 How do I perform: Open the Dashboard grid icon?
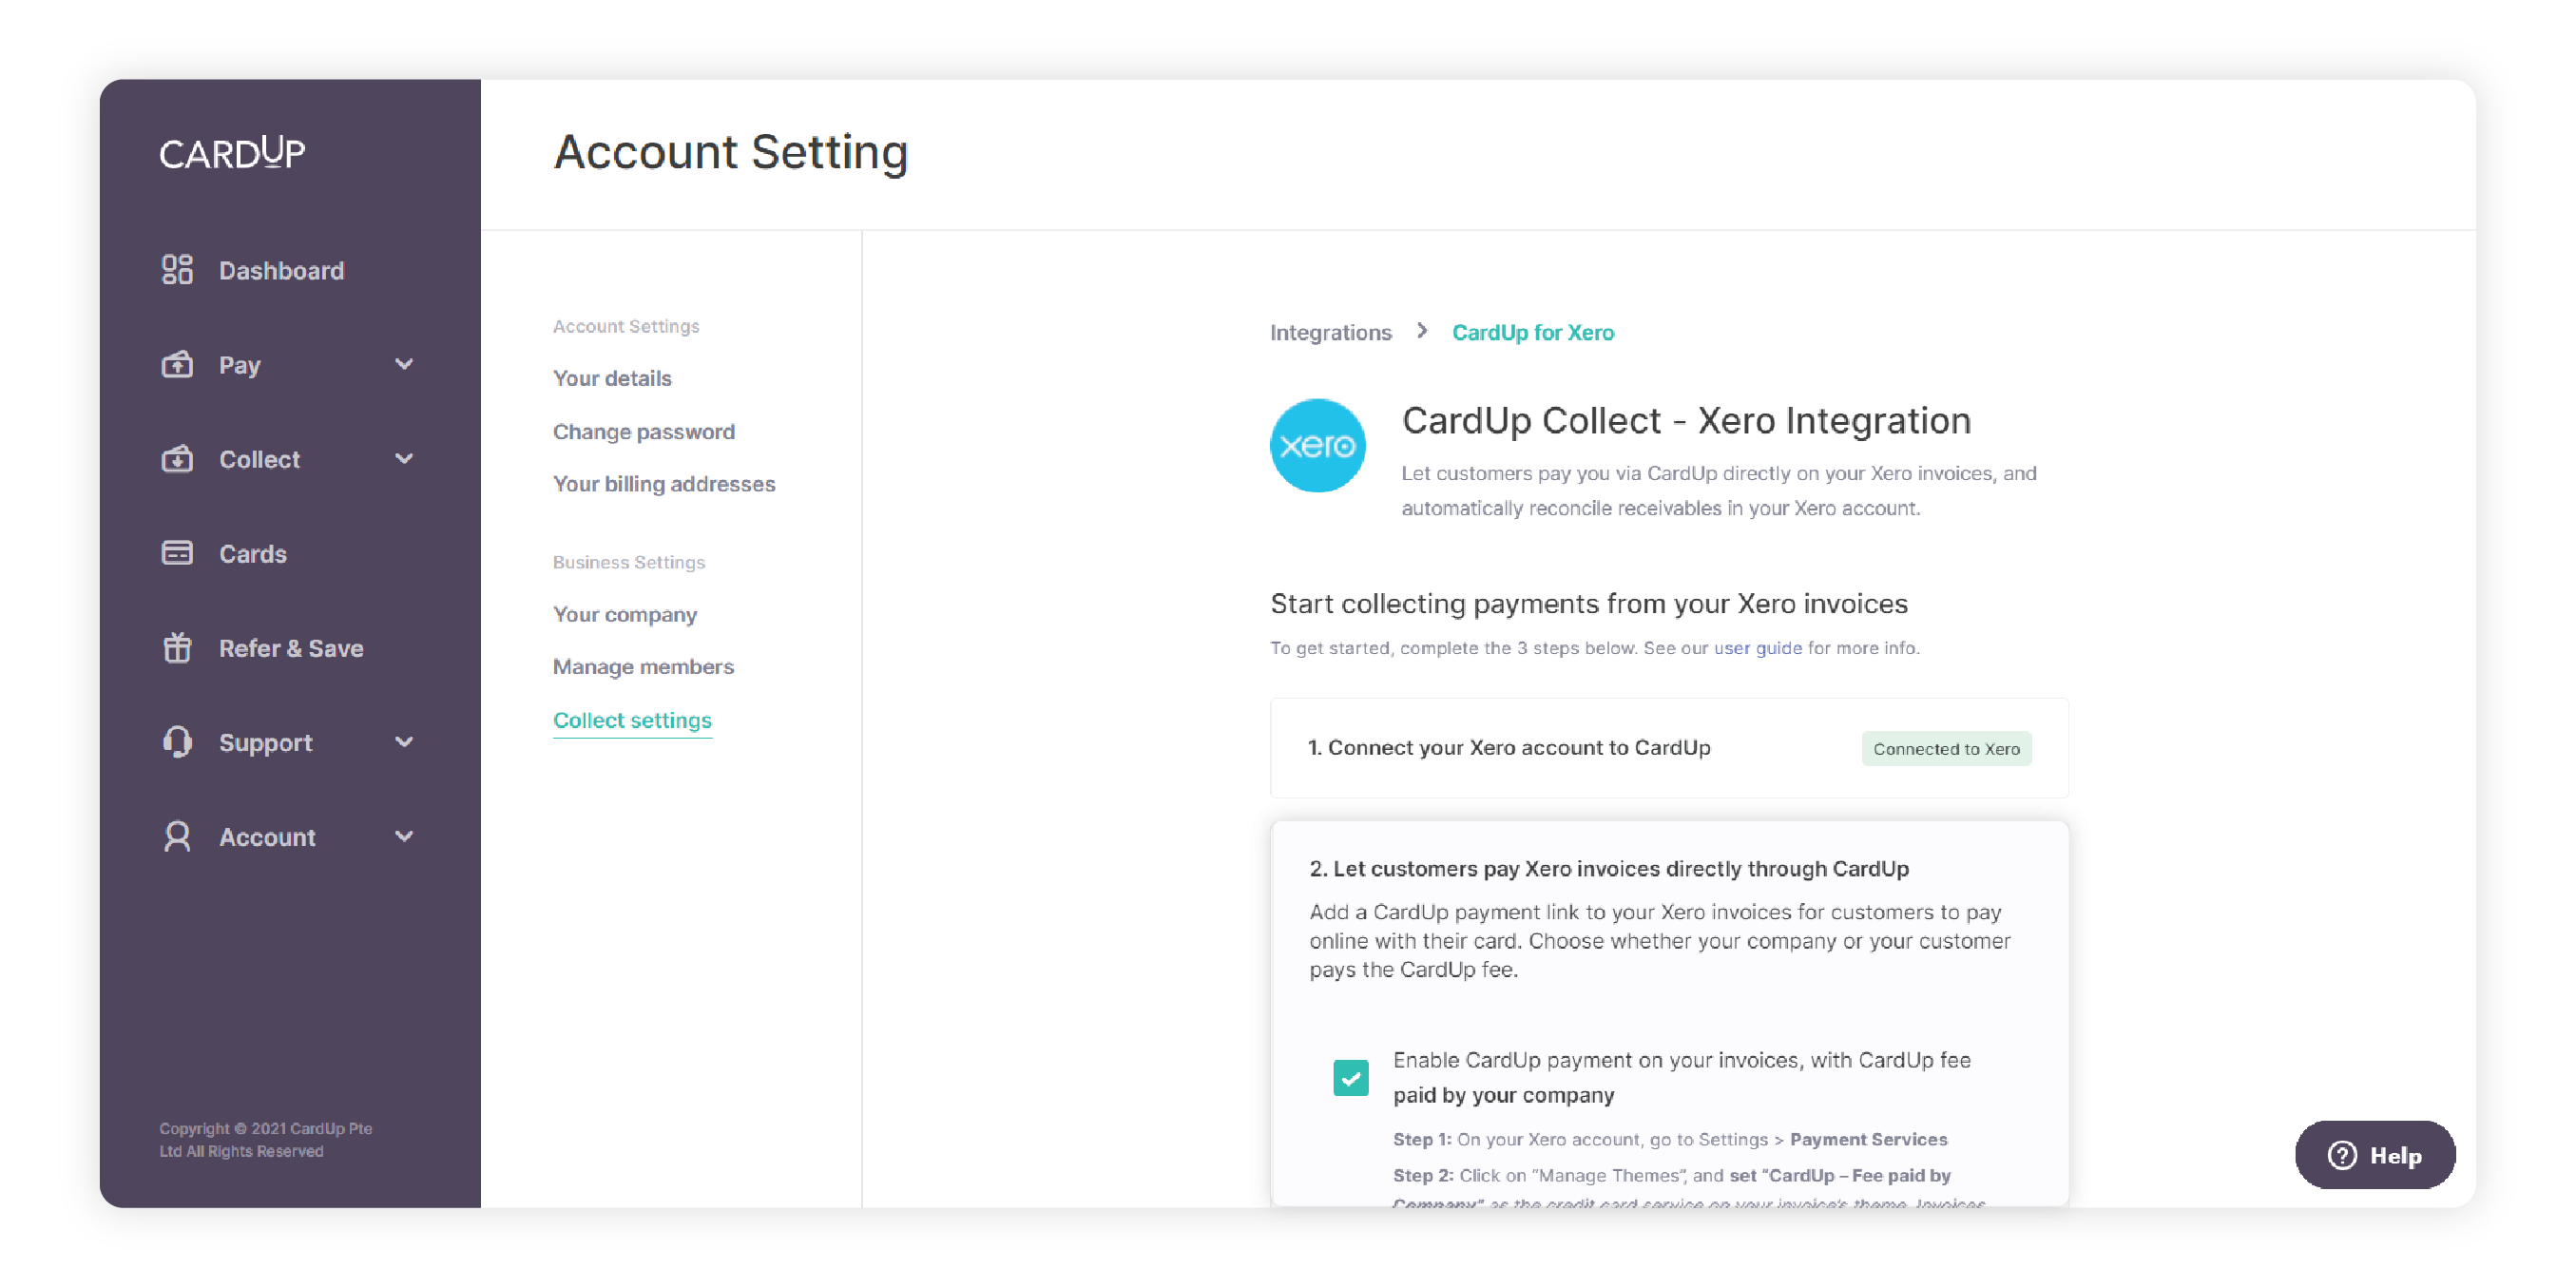click(177, 270)
